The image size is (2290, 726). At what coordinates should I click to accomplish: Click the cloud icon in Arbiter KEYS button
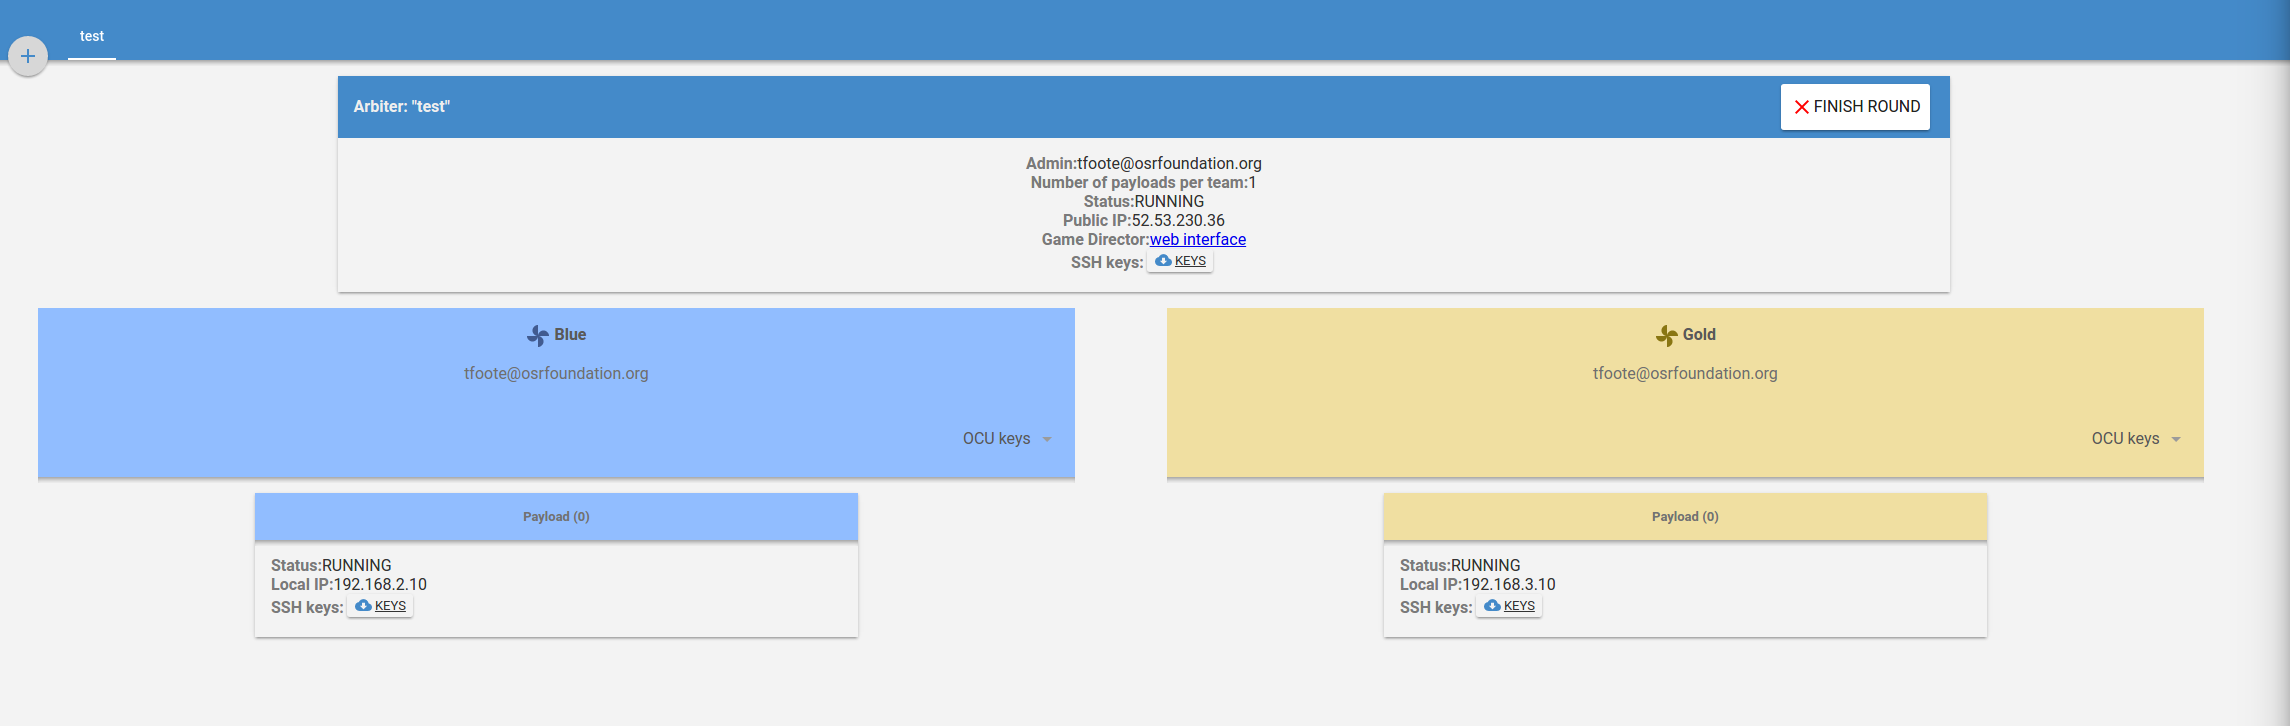(1163, 260)
